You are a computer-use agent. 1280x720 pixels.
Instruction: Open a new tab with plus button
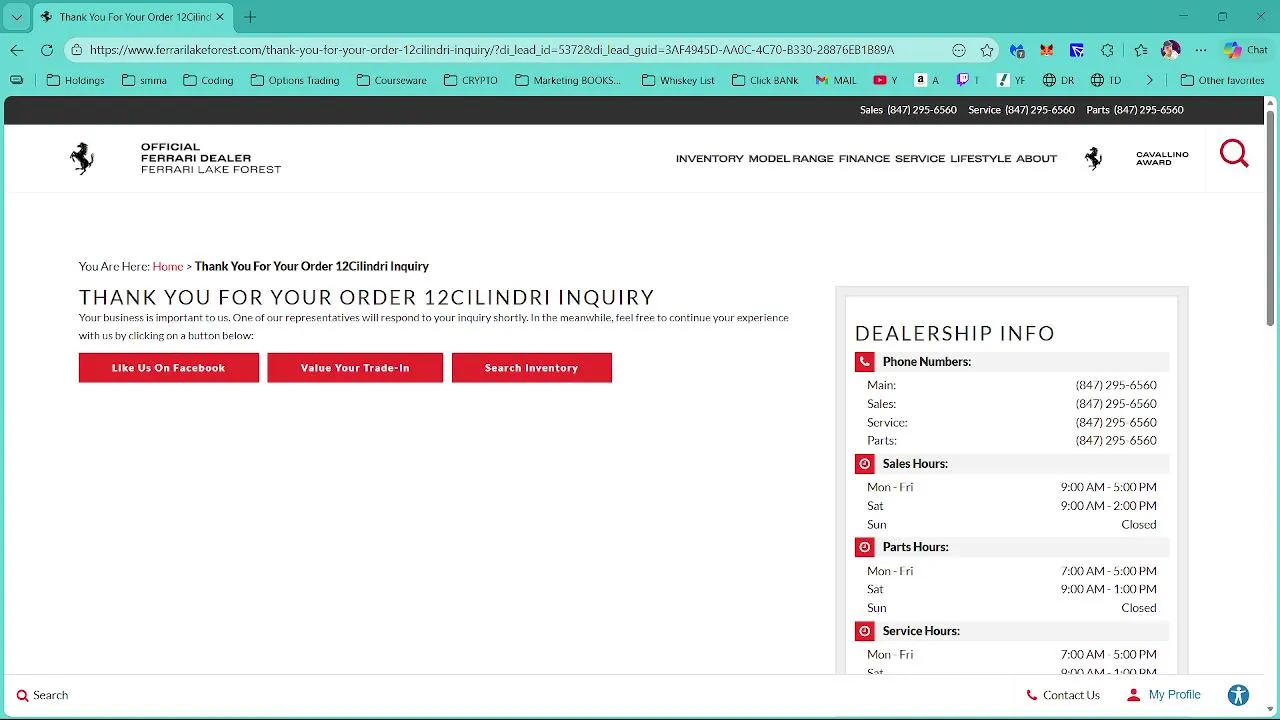click(250, 17)
